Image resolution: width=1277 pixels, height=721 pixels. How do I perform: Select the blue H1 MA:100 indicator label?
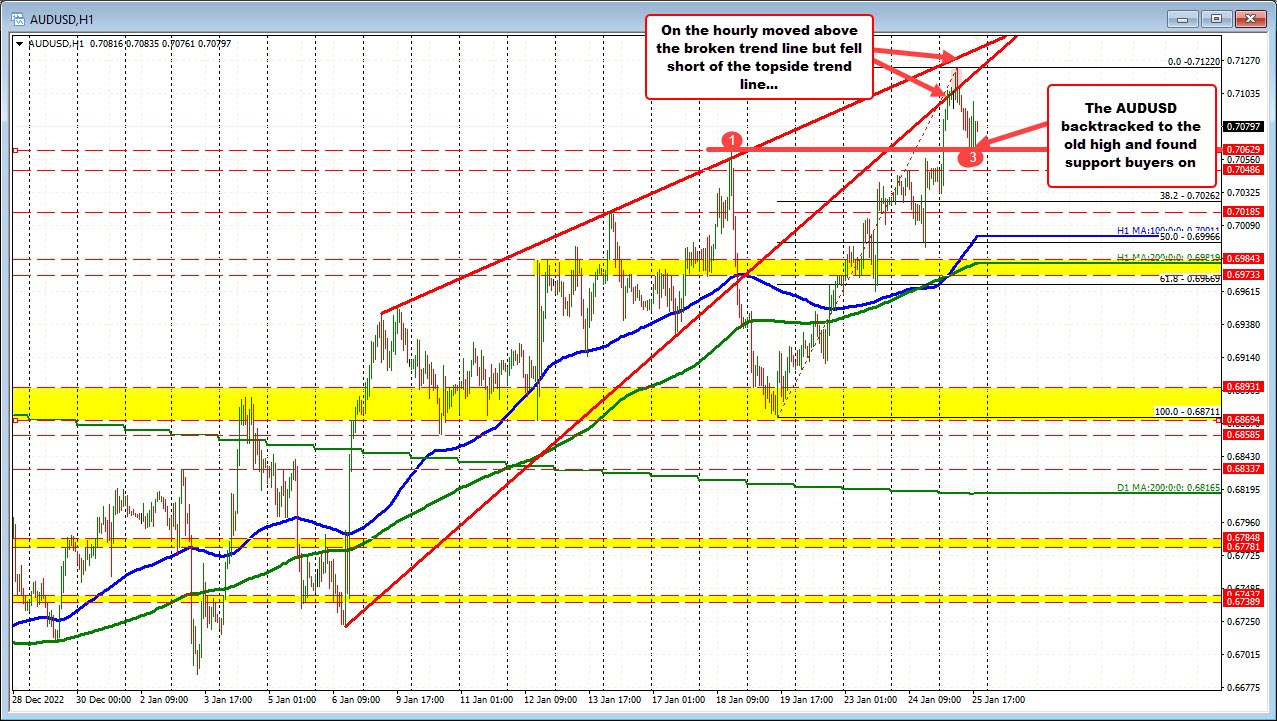(1168, 230)
